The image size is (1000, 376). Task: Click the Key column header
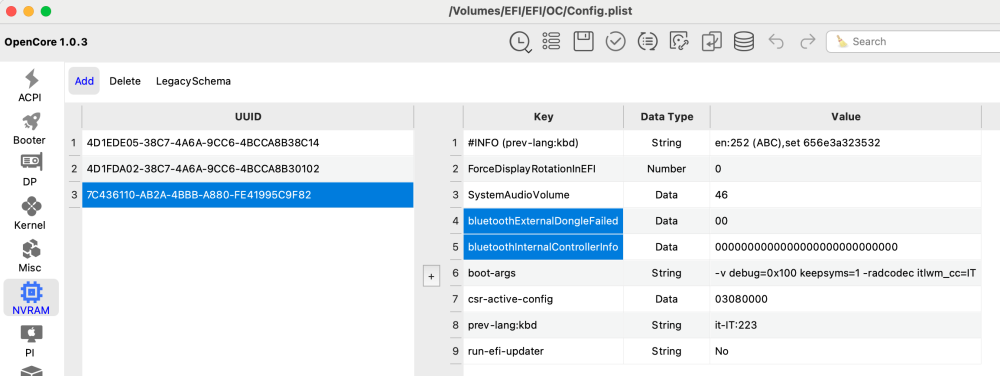(x=543, y=117)
